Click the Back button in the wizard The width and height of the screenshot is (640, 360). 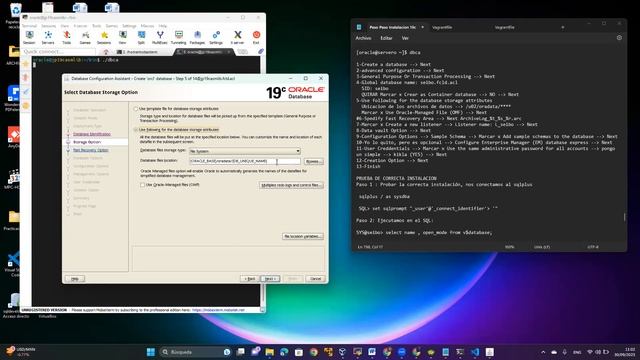pos(249,278)
